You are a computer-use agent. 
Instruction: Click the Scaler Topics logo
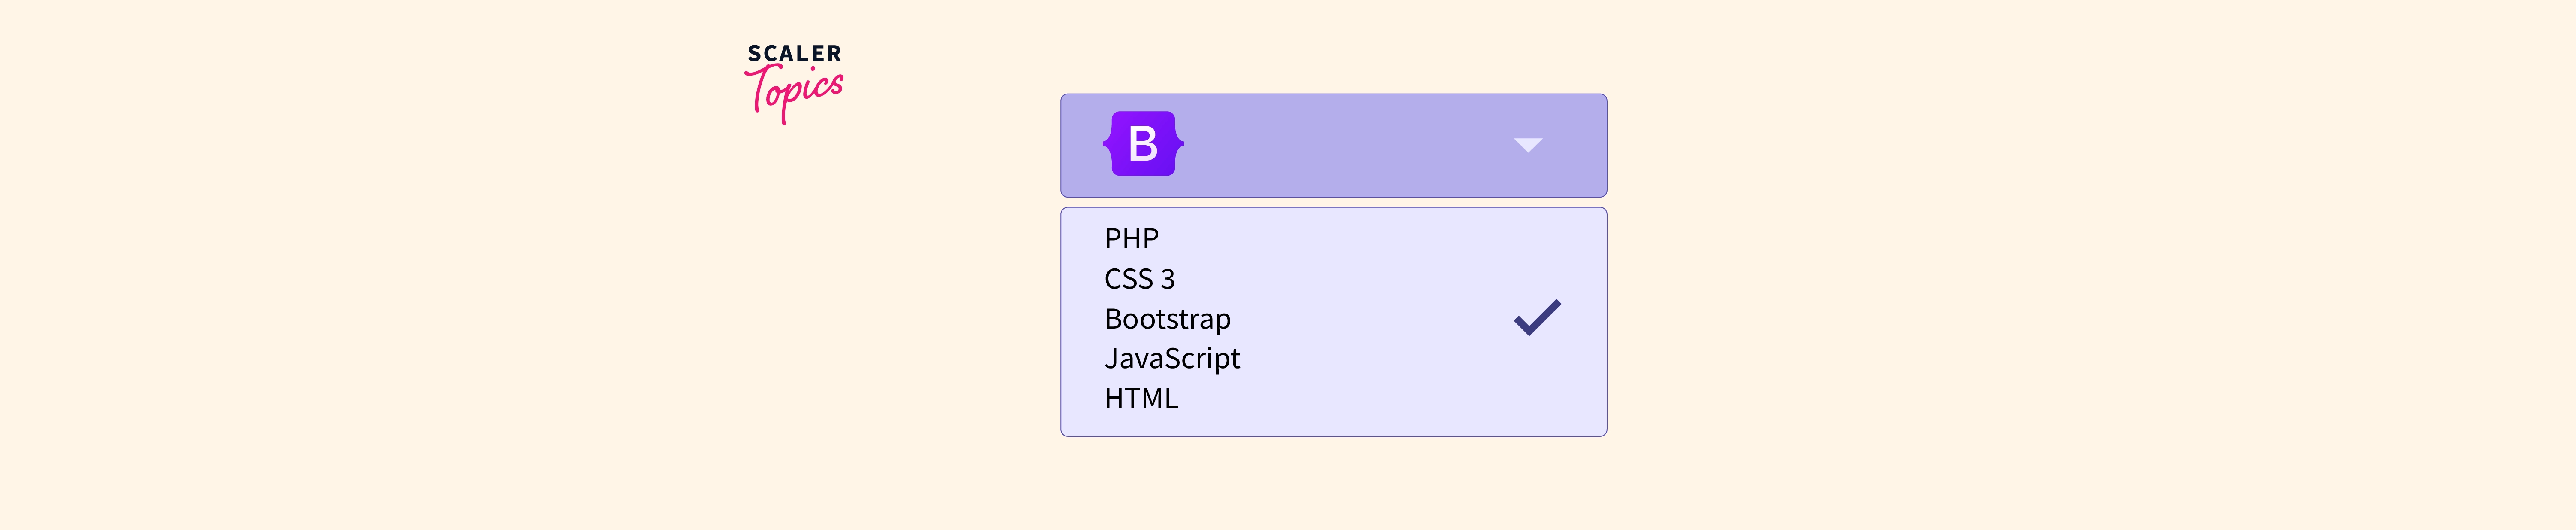coord(794,82)
